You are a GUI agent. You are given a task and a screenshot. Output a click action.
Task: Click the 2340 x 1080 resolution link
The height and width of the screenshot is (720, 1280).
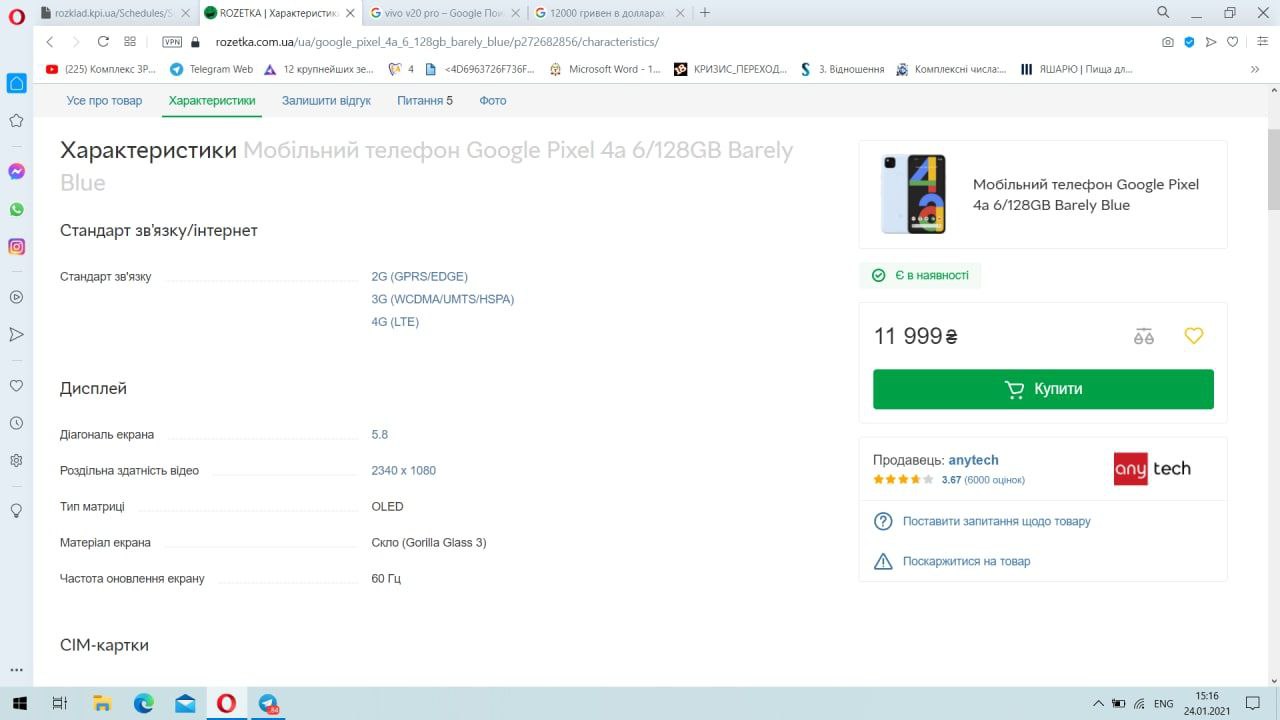click(403, 471)
